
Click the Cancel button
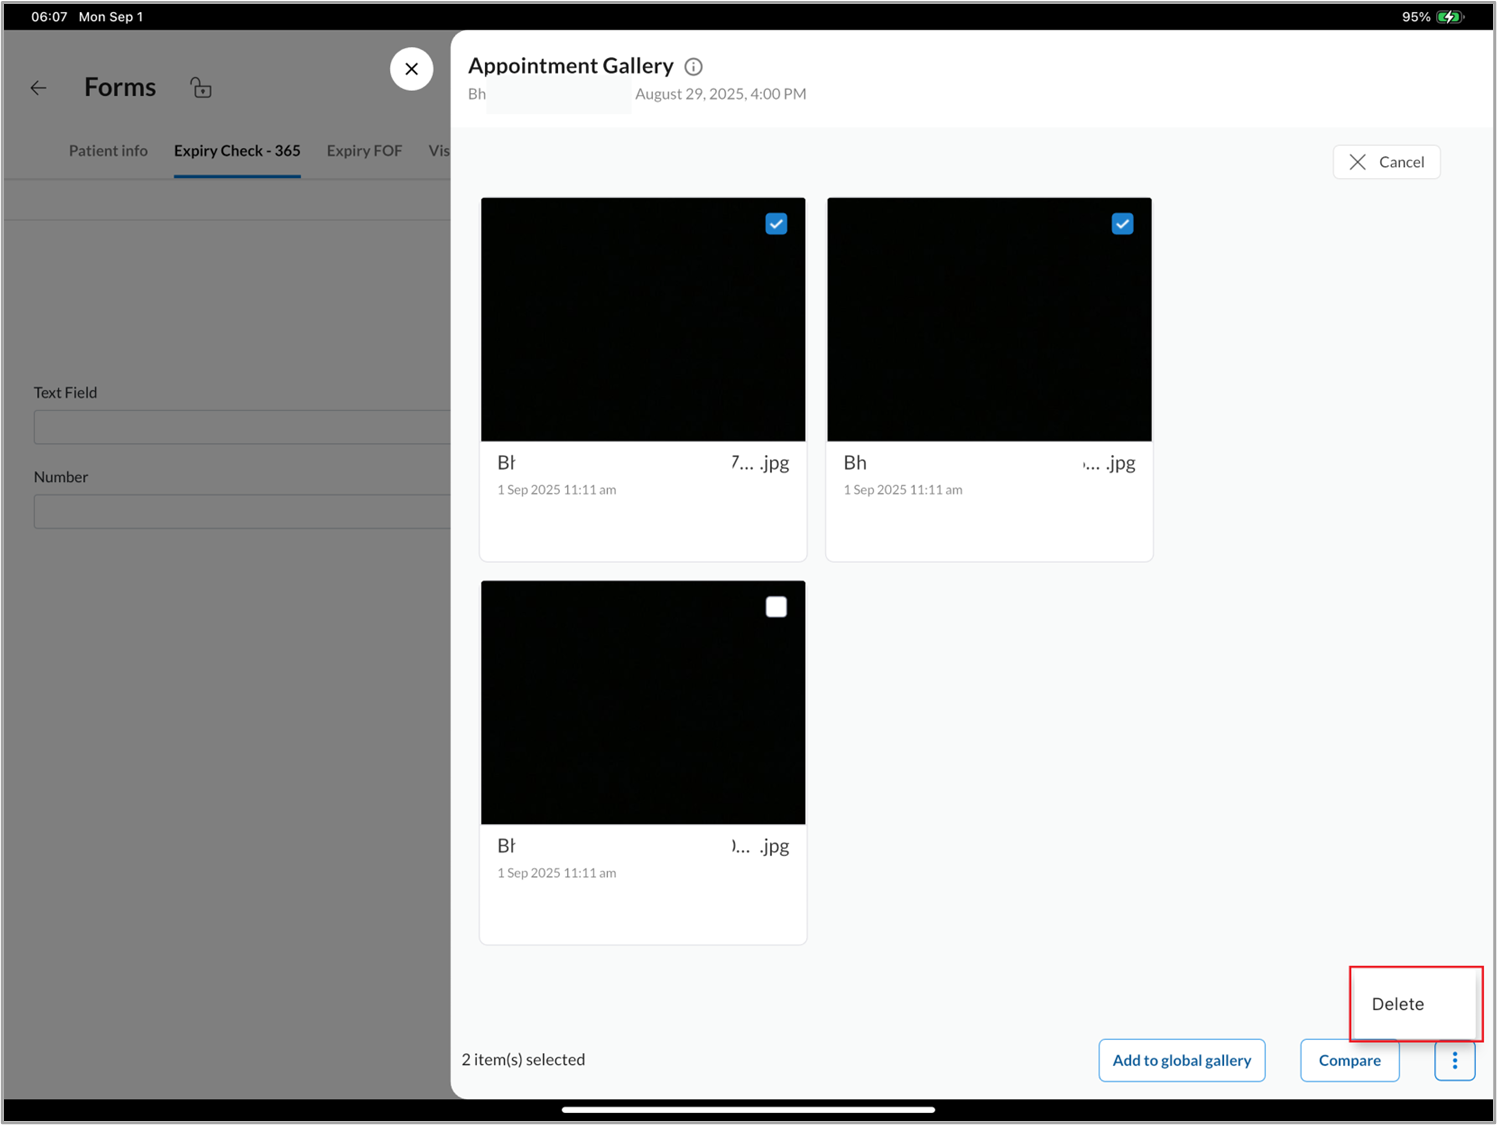point(1386,162)
